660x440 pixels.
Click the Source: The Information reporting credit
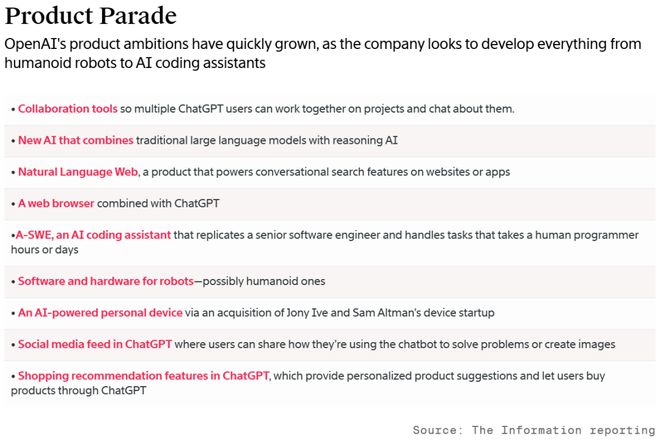pyautogui.click(x=534, y=430)
